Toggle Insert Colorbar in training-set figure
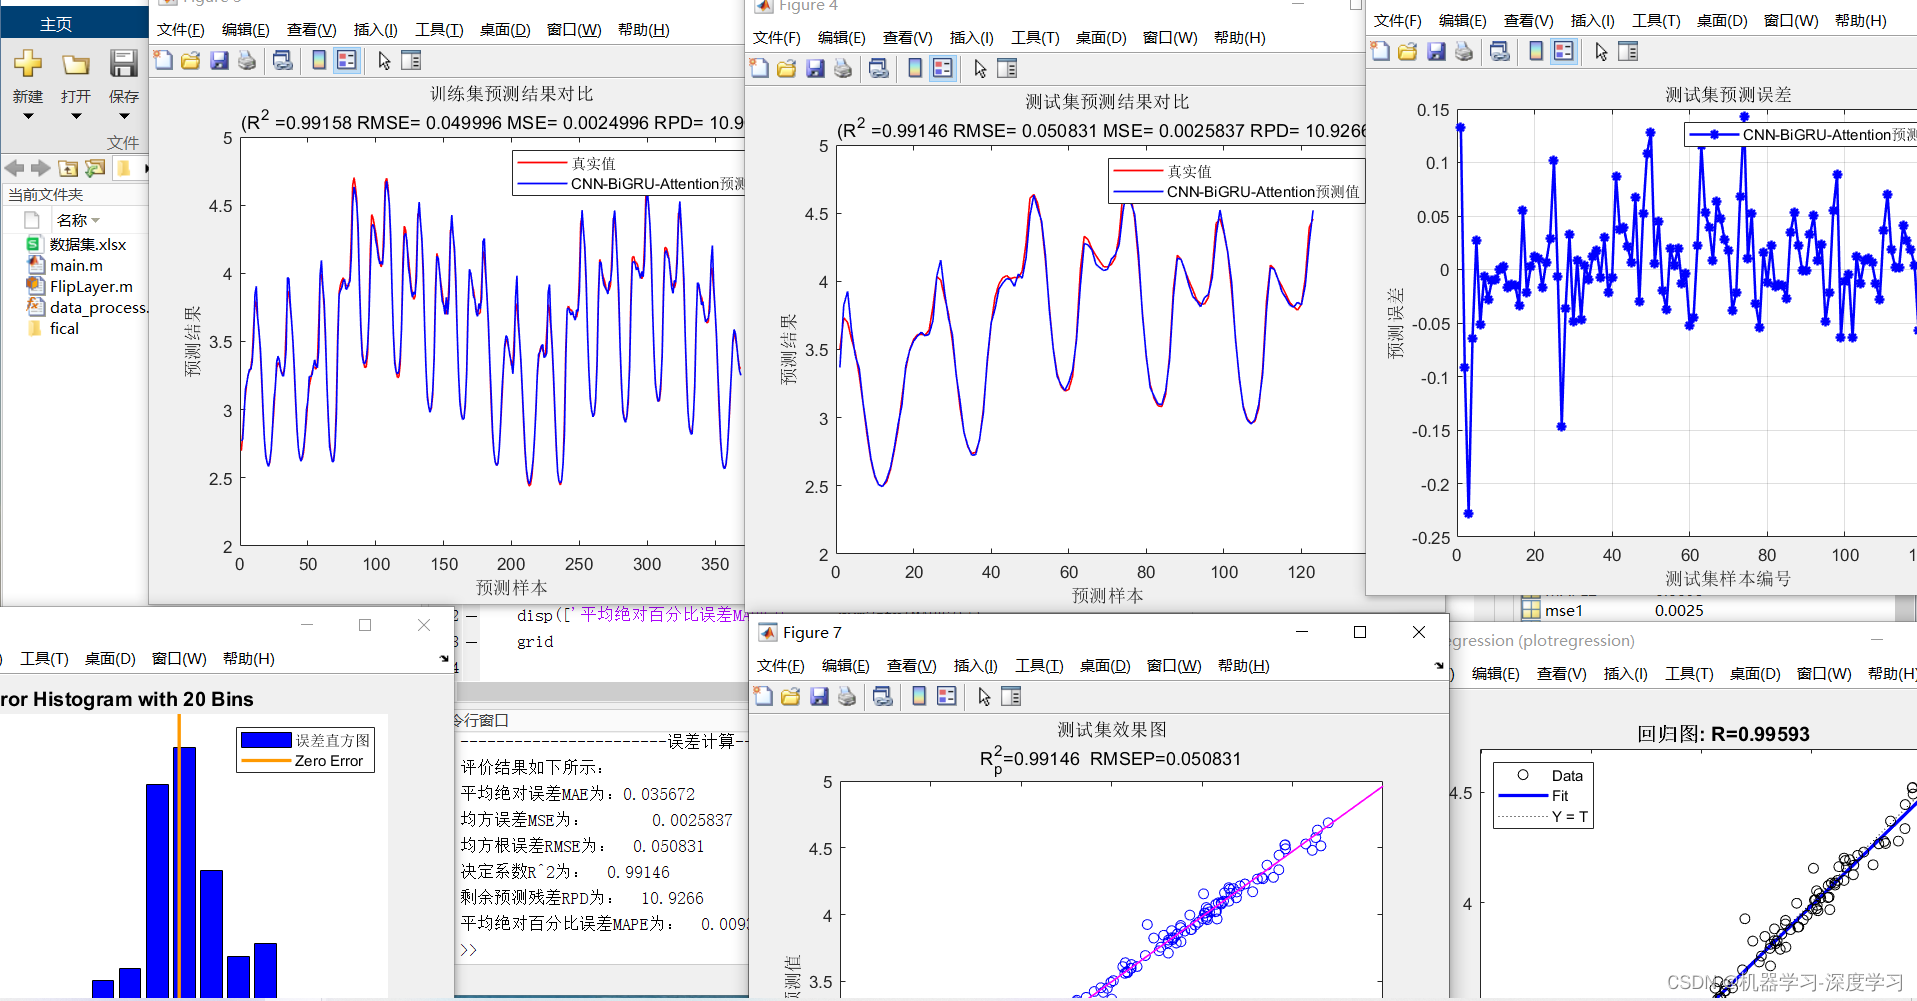The width and height of the screenshot is (1917, 1001). click(319, 61)
